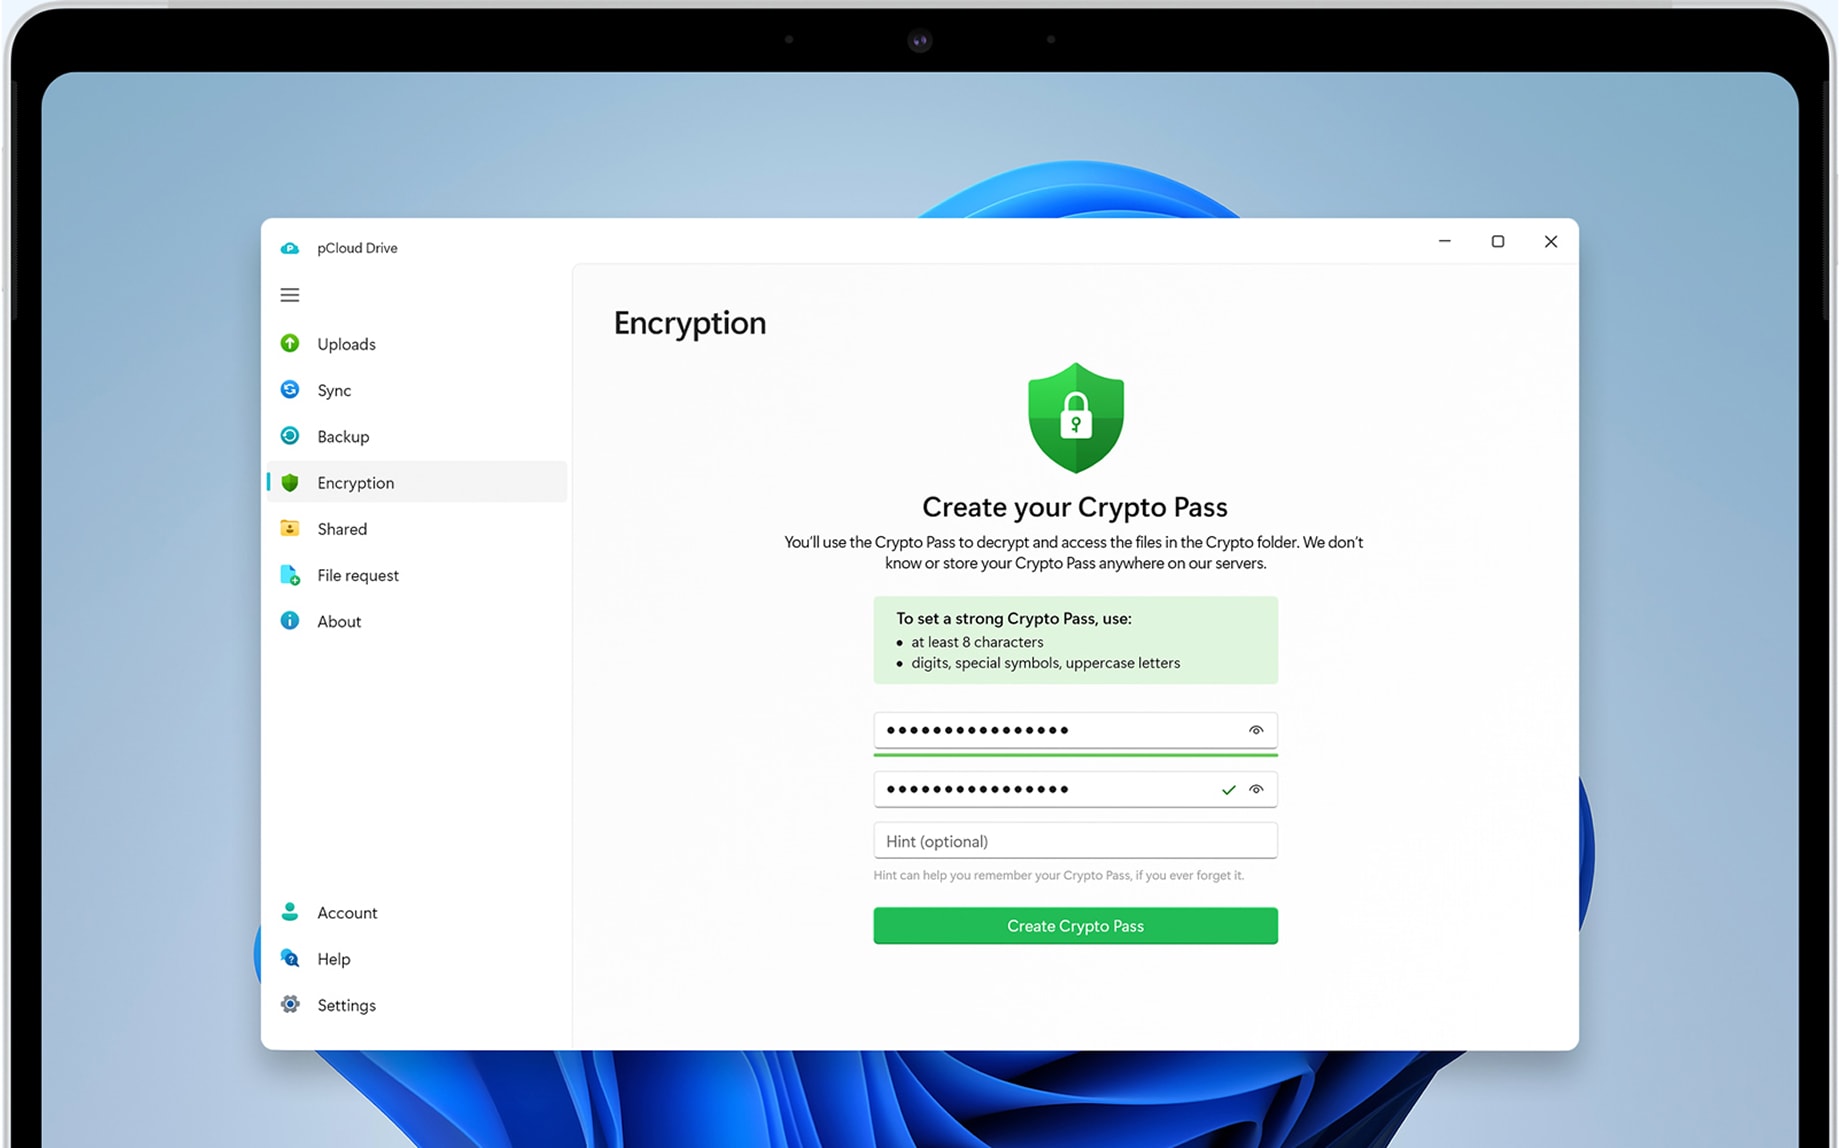1840x1148 pixels.
Task: Click the green checkmark on confirmed password
Action: coord(1228,789)
